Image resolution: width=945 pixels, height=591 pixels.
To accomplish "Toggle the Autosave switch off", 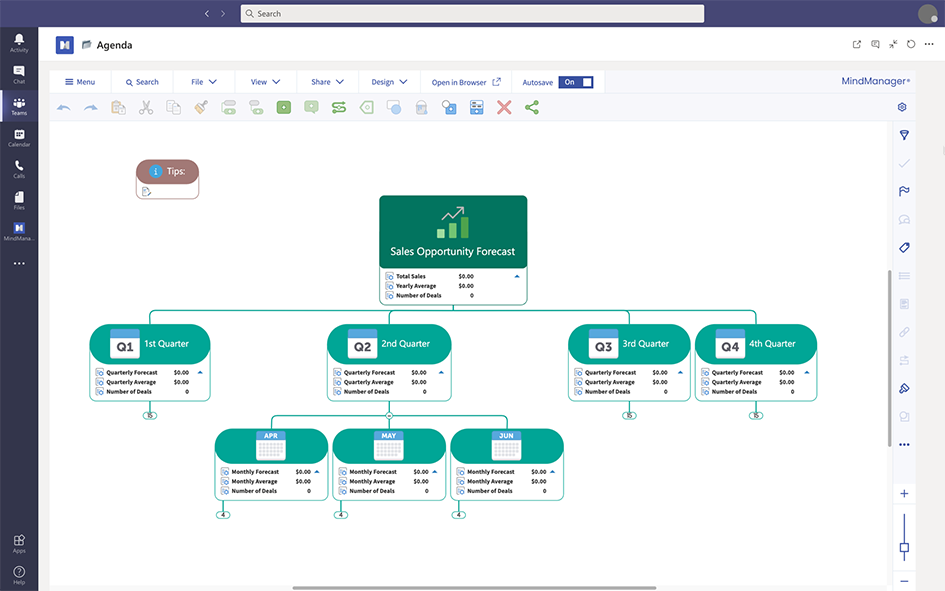I will click(576, 82).
